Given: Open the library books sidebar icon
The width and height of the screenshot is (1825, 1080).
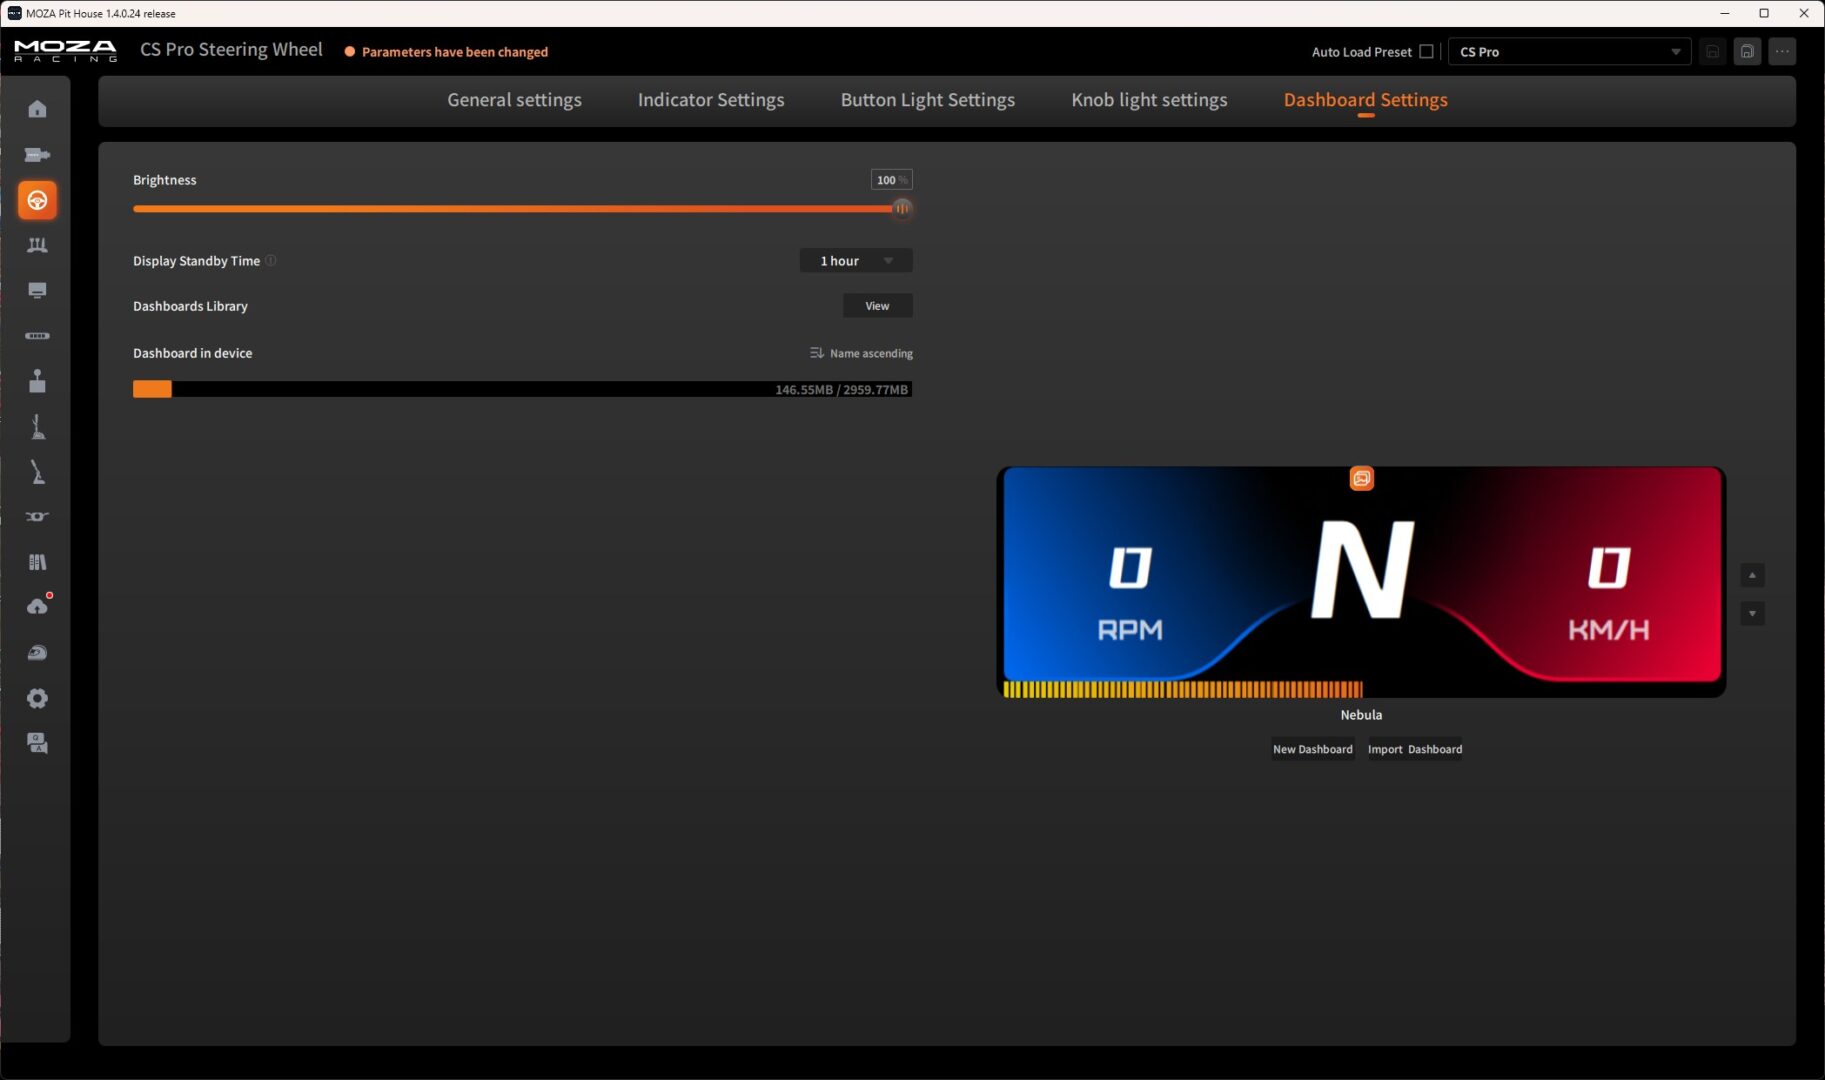Looking at the screenshot, I should (37, 562).
